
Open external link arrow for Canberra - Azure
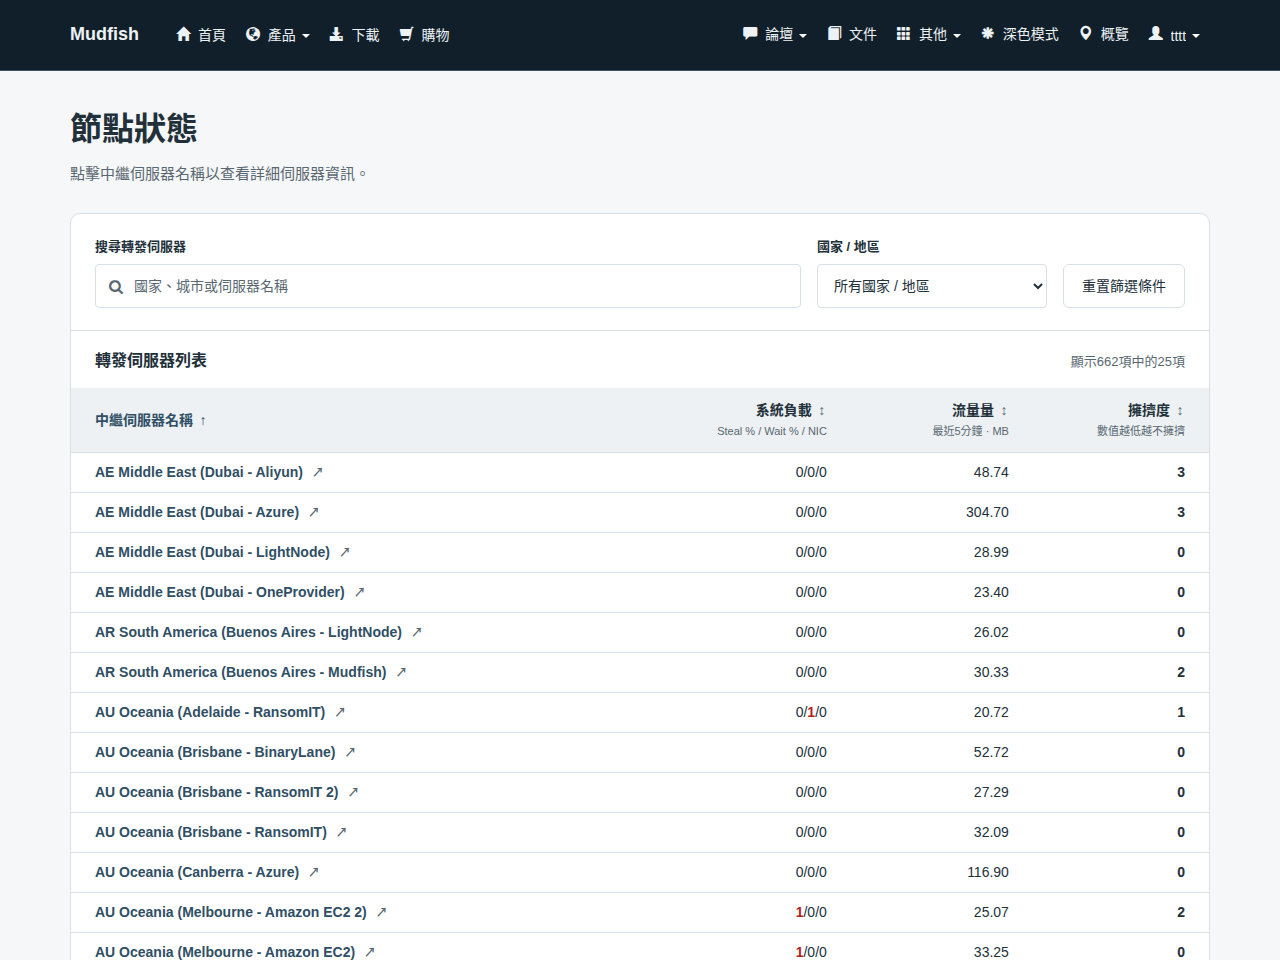314,872
